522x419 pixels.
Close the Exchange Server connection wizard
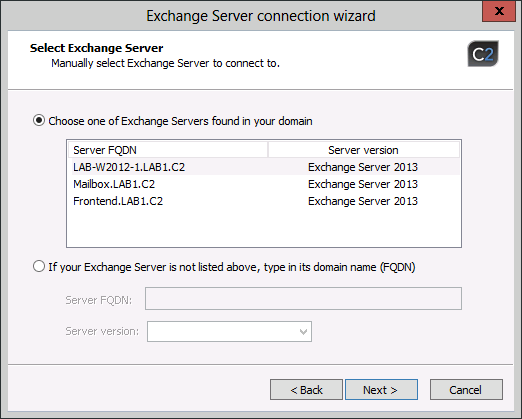499,11
